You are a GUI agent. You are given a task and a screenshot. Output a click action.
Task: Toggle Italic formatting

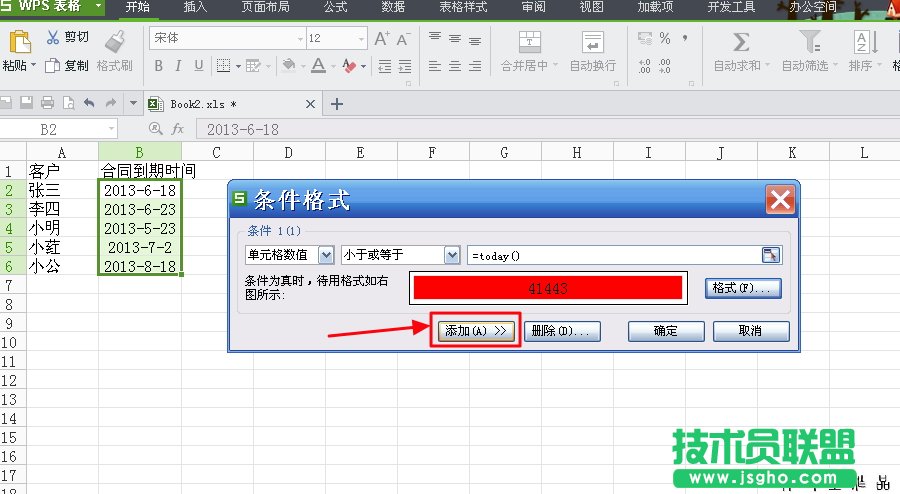(178, 66)
